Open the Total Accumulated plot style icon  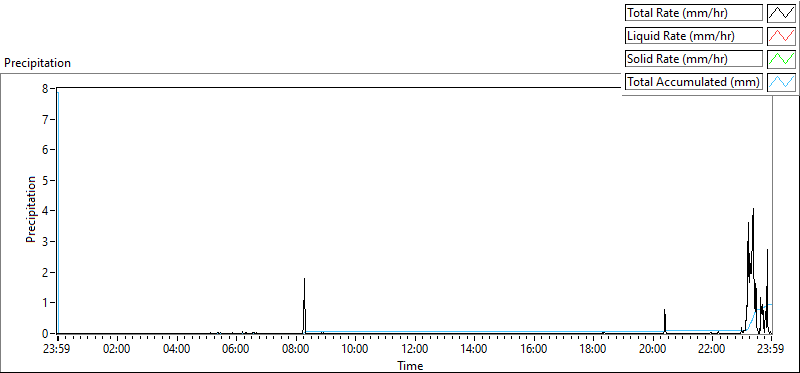(x=782, y=82)
